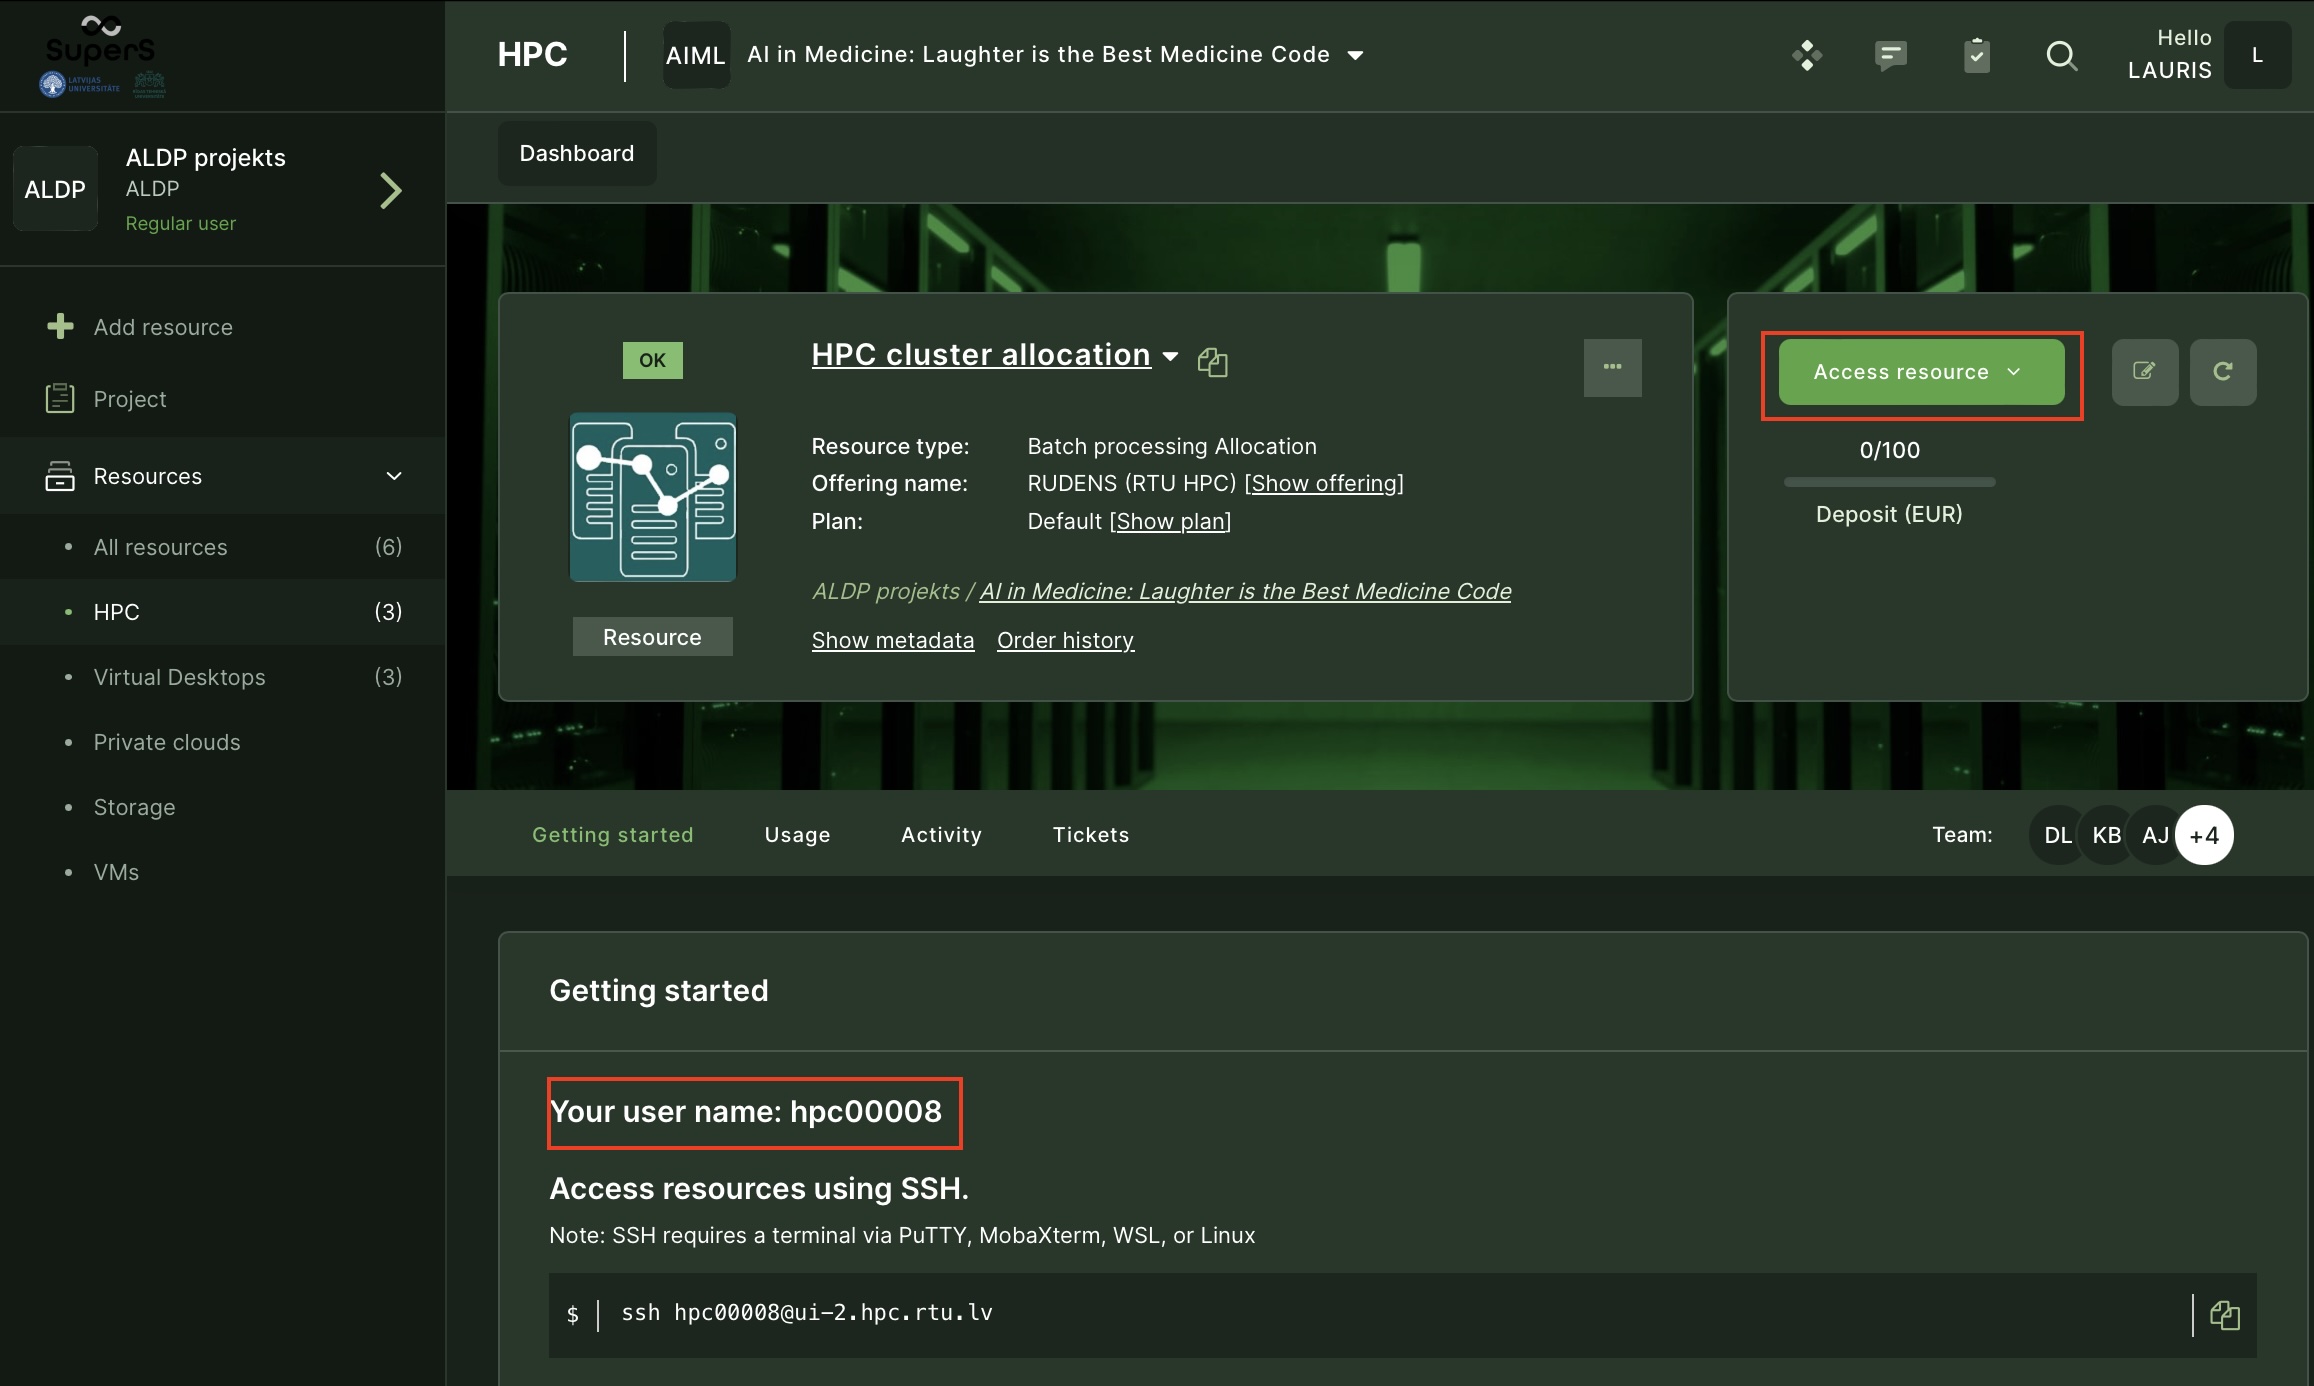Screen dimensions: 2314x1386
Task: Open HPC cluster allocation title link
Action: [981, 354]
